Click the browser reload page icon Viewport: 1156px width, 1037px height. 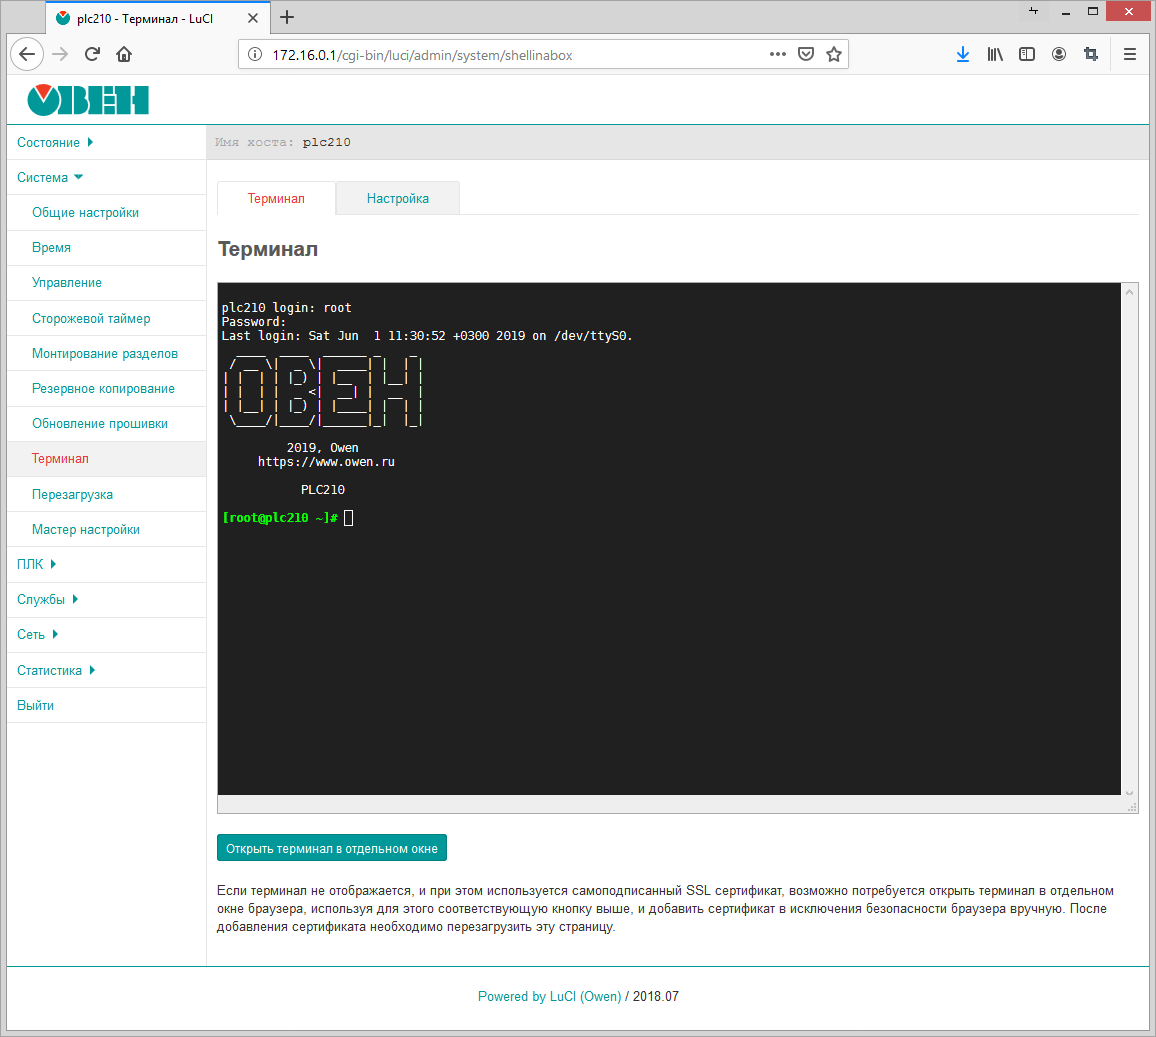(x=92, y=55)
